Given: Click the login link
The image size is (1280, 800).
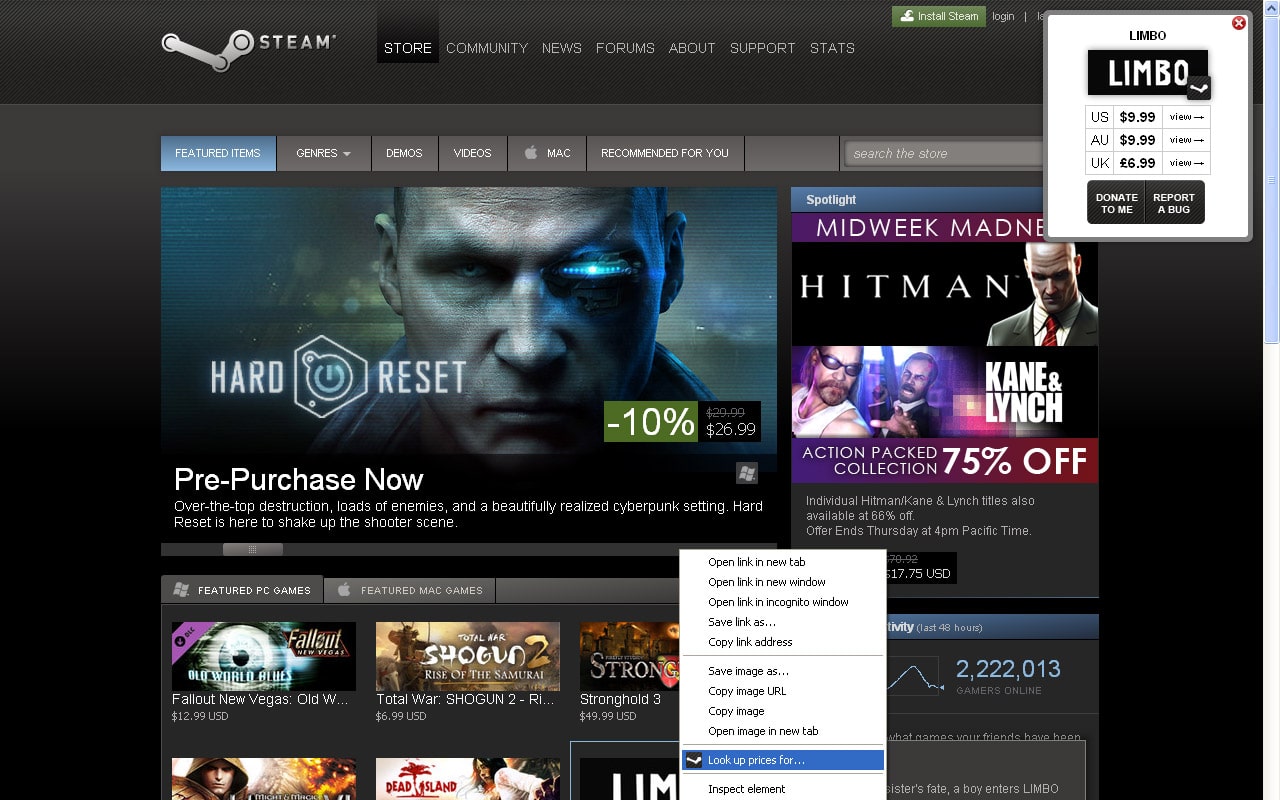Looking at the screenshot, I should [1003, 16].
